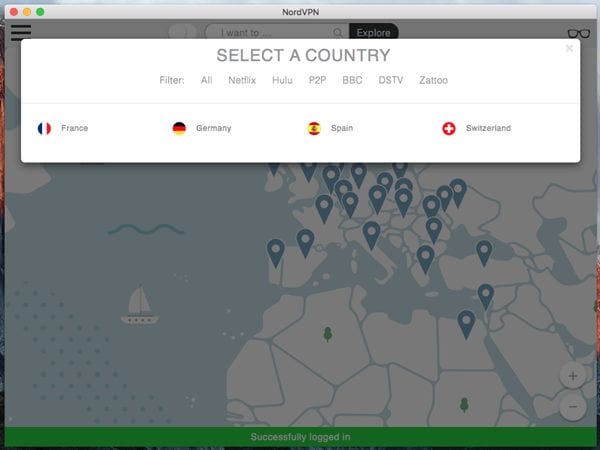
Task: Click the map pin in Portugal
Action: coord(276,253)
